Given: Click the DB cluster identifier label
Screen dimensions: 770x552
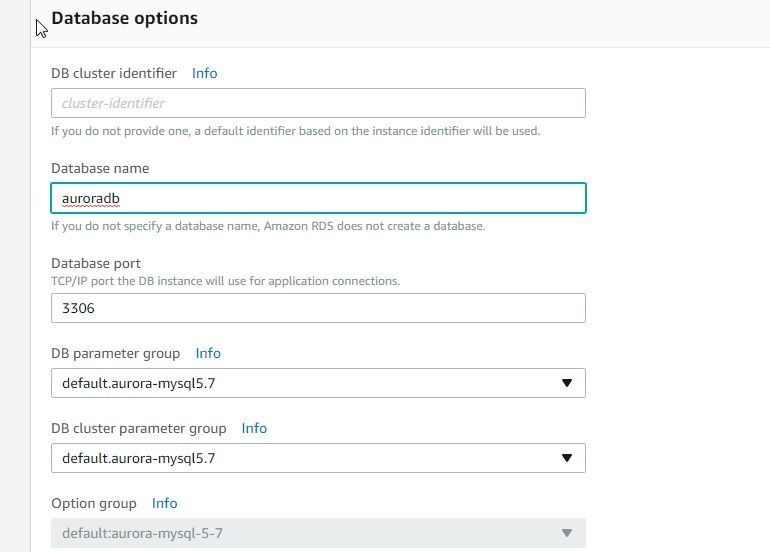Looking at the screenshot, I should point(114,73).
